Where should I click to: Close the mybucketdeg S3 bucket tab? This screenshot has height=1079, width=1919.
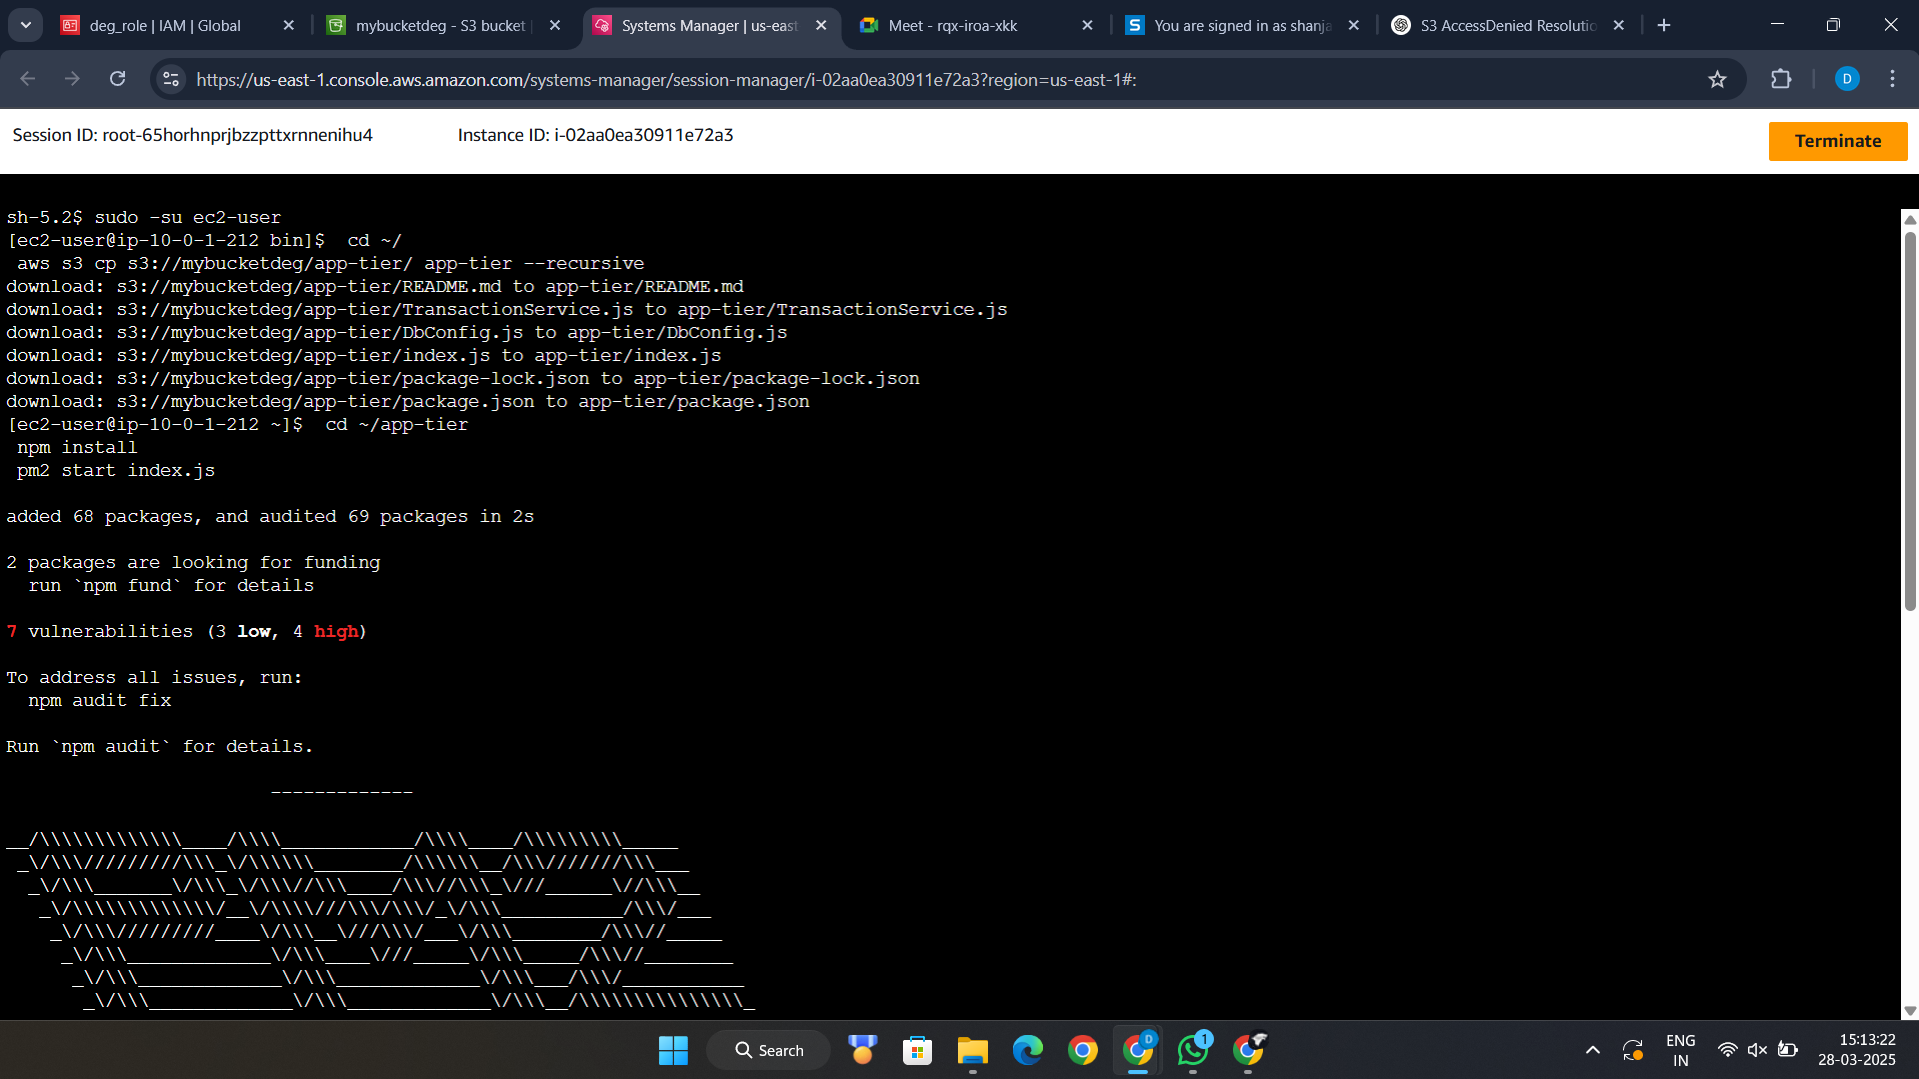coord(555,26)
